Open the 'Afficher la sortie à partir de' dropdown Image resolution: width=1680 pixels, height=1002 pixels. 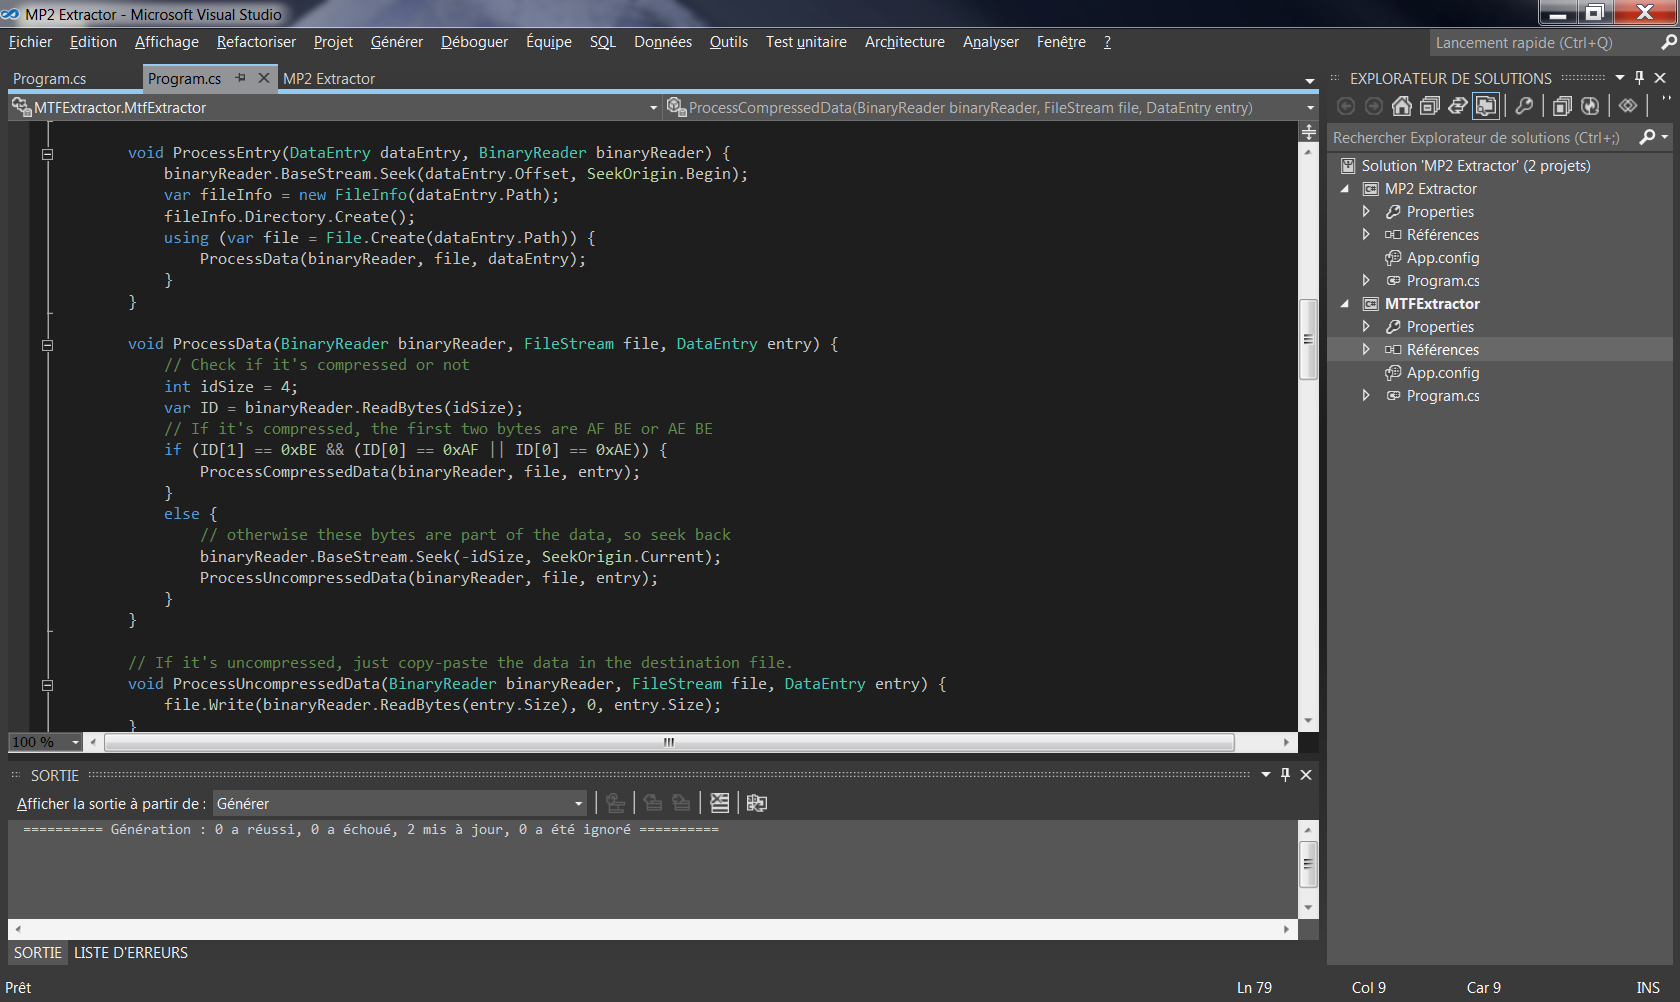tap(576, 803)
